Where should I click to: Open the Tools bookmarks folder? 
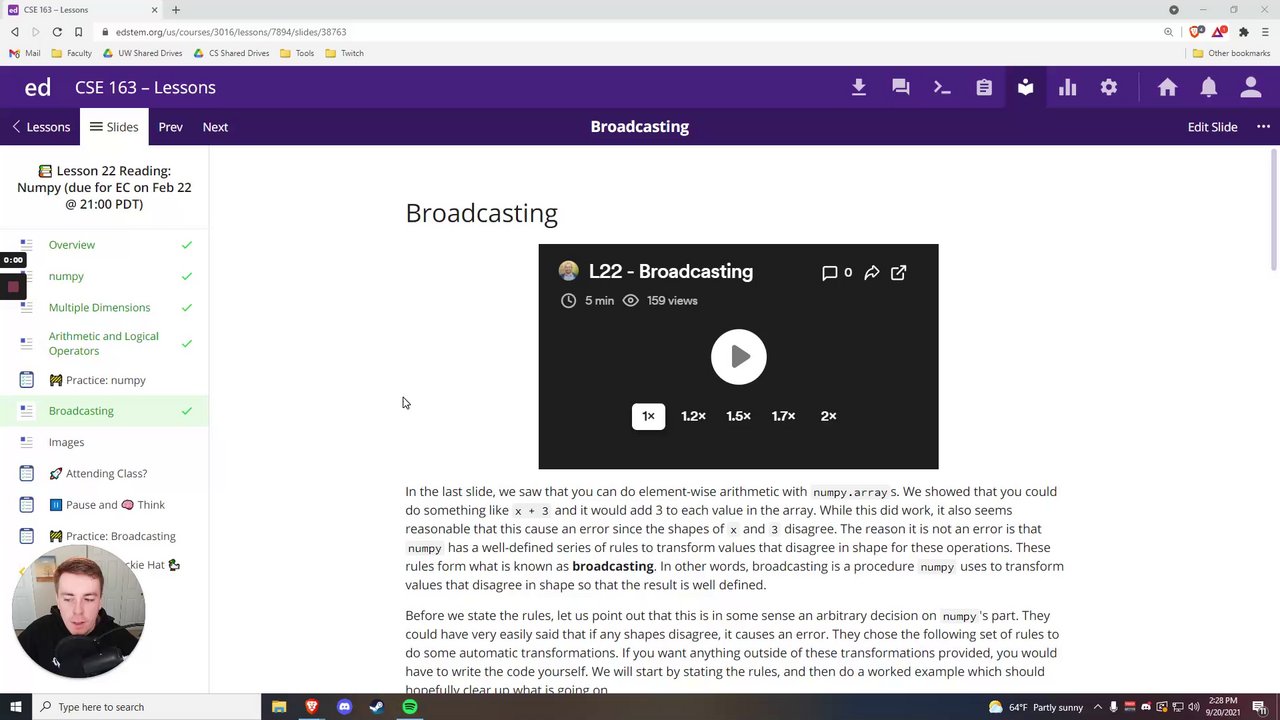[298, 53]
